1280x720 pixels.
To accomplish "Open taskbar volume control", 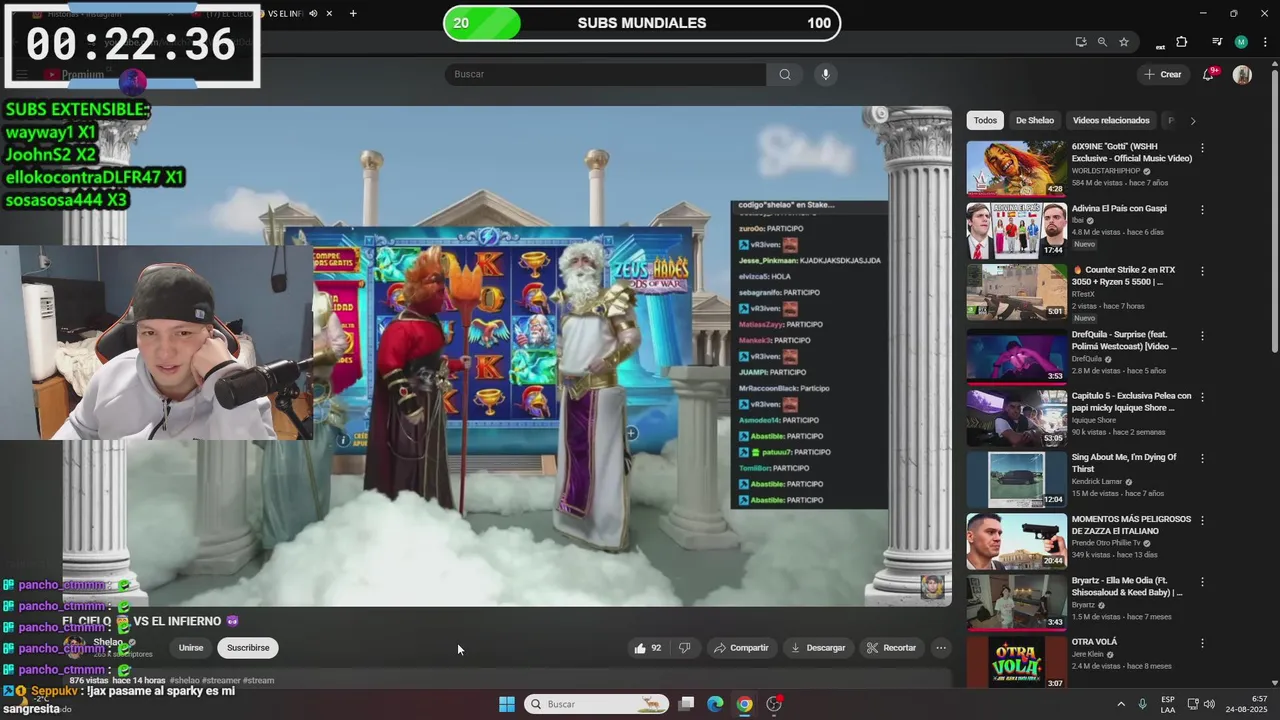I will pos(1209,704).
